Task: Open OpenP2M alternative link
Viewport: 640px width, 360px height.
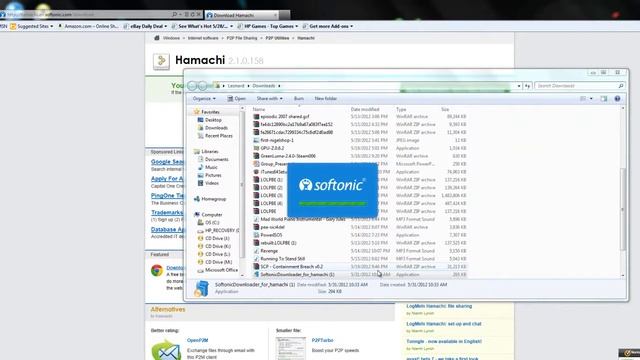Action: (198, 340)
